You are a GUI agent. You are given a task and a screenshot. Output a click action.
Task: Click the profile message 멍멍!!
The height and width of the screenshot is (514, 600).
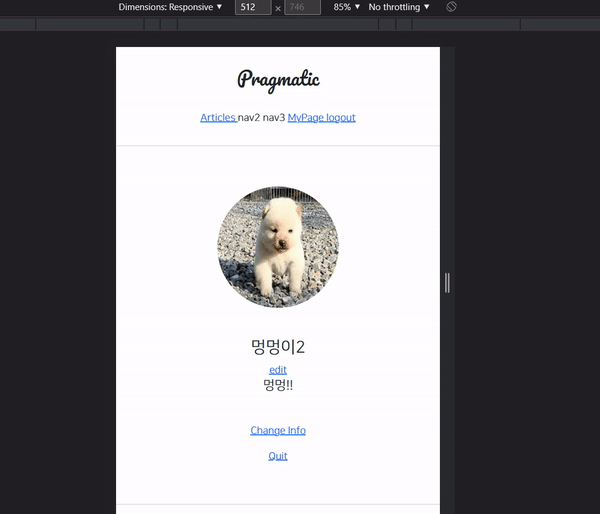coord(278,385)
